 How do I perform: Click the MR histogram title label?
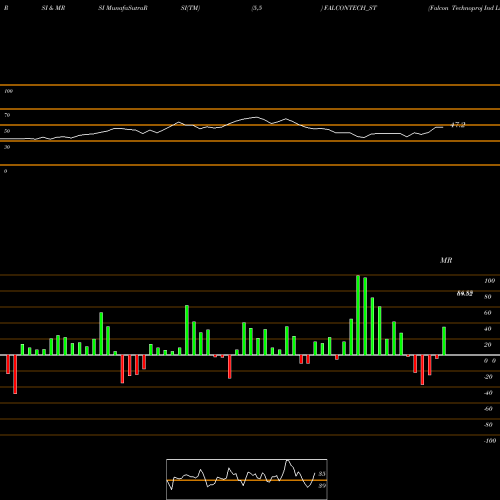tap(446, 260)
